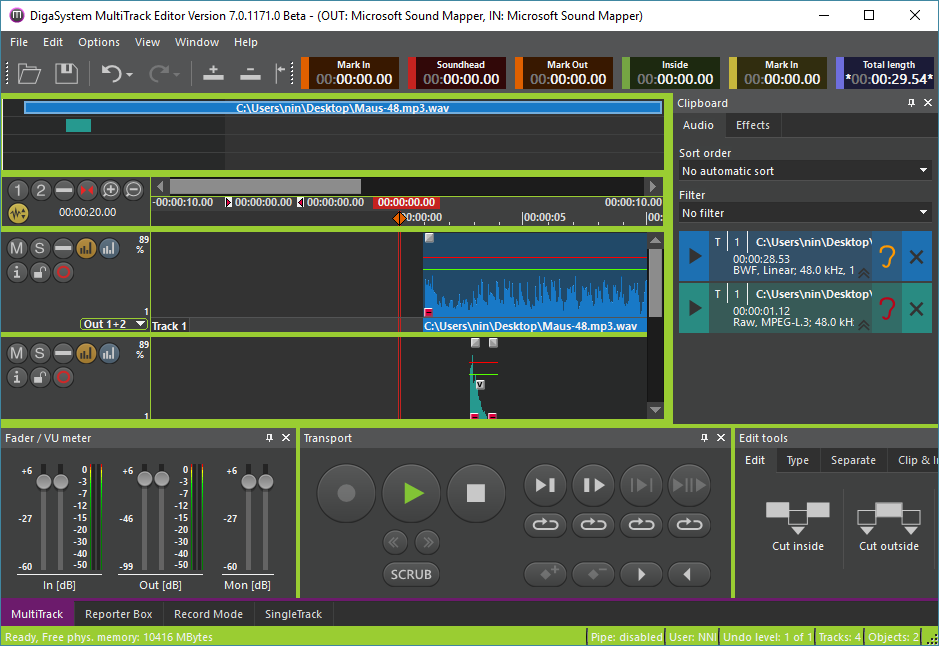Click the Undo arrow in toolbar
The height and width of the screenshot is (646, 939).
(x=111, y=73)
